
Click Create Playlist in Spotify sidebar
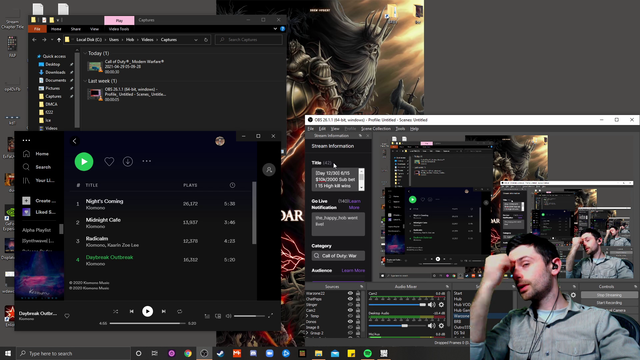coord(39,201)
